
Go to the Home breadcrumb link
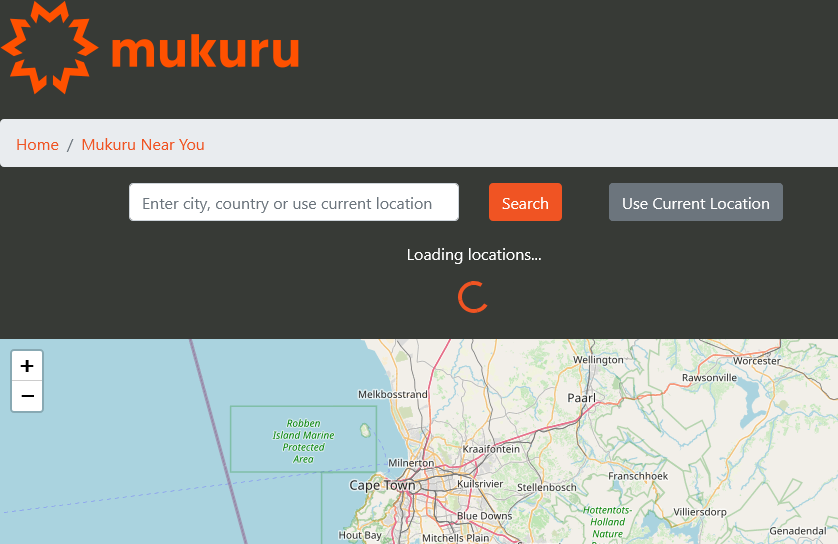[x=37, y=145]
